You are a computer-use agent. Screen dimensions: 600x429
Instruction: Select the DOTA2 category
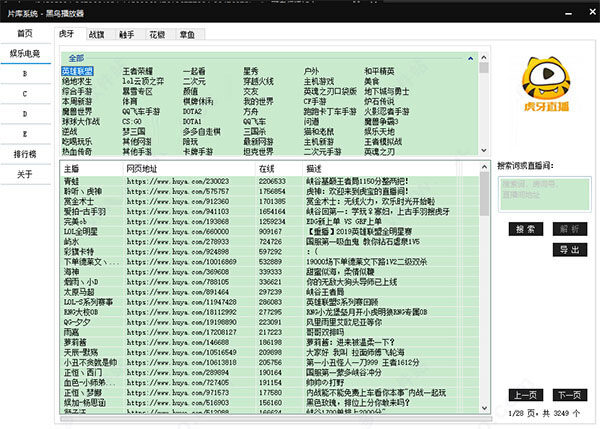click(192, 111)
